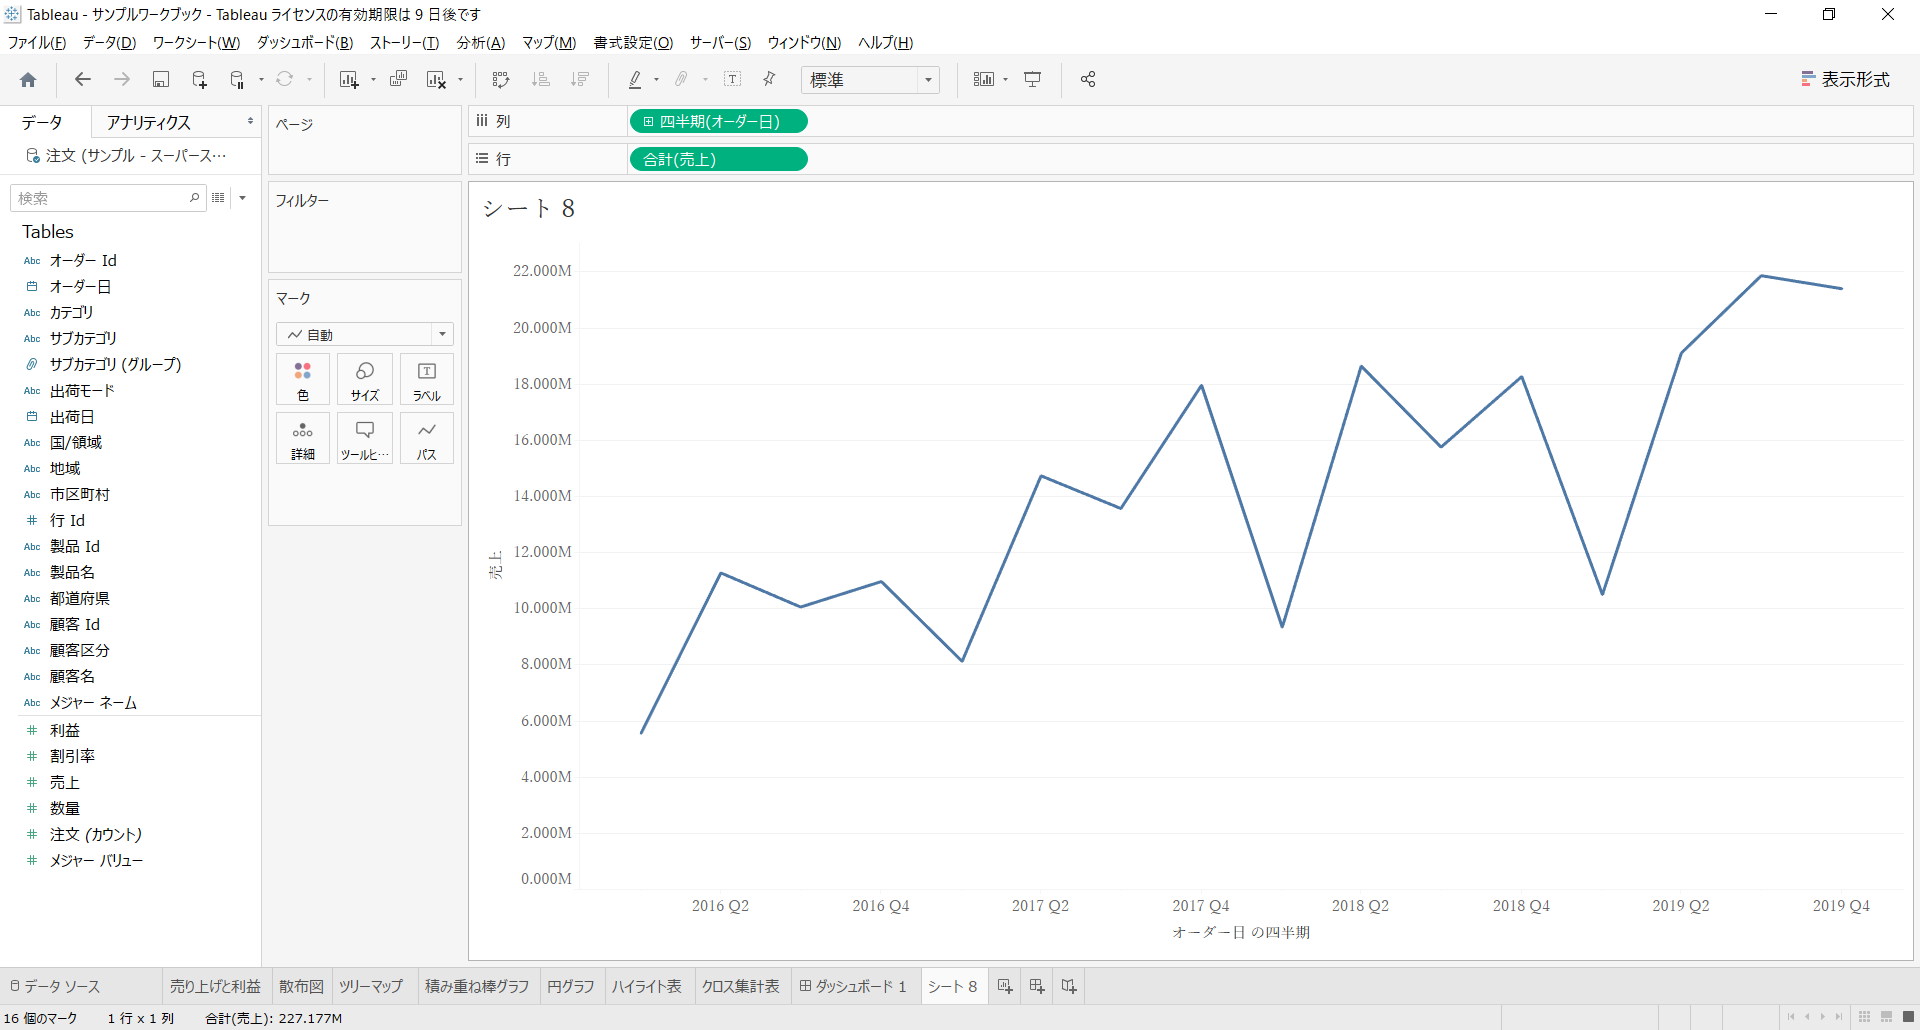Select the 都道府県 dimension field
This screenshot has height=1030, width=1920.
coord(79,599)
